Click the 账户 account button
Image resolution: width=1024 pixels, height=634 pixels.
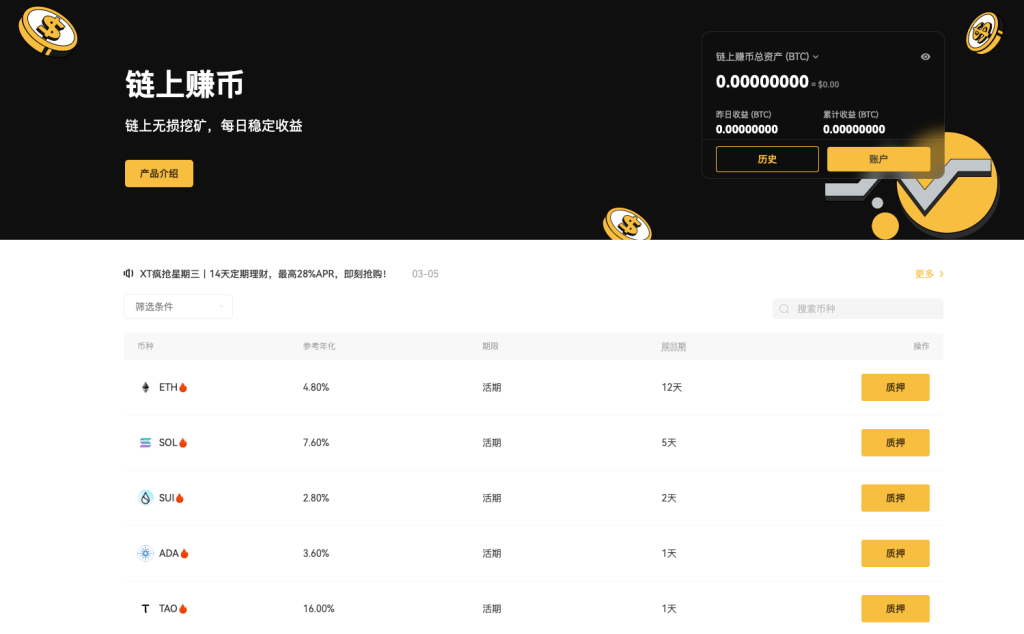click(x=878, y=159)
